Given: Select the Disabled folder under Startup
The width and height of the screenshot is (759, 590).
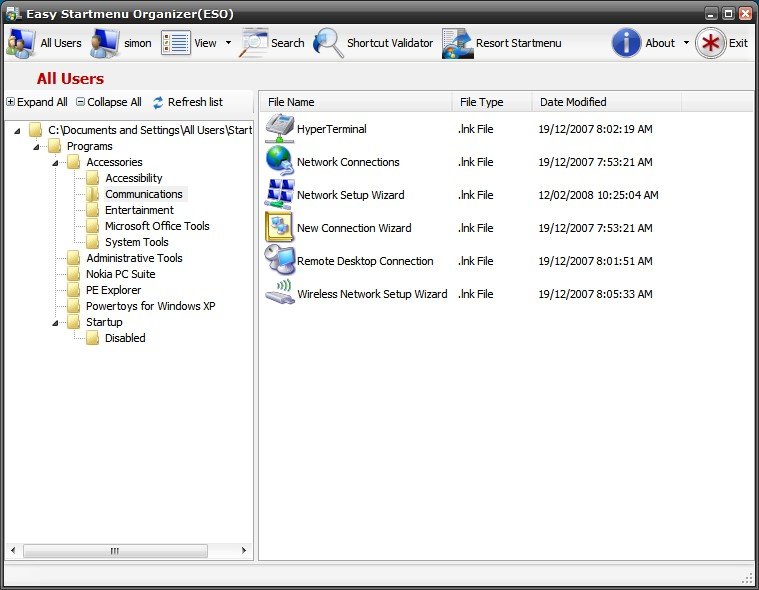Looking at the screenshot, I should (x=125, y=338).
